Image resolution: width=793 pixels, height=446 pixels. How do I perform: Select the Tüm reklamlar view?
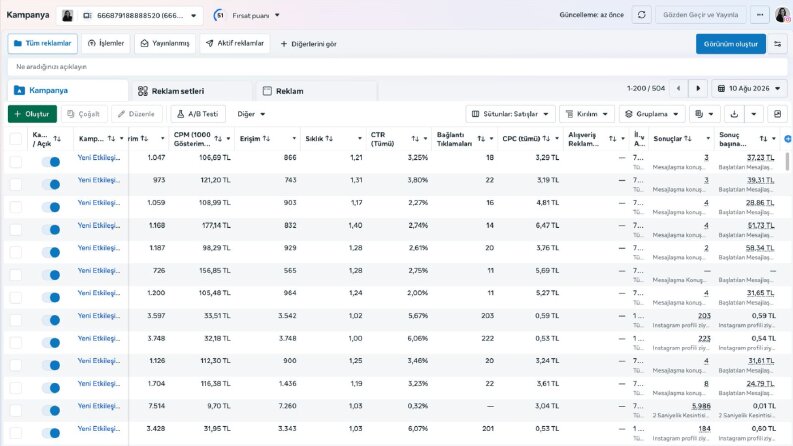42,43
